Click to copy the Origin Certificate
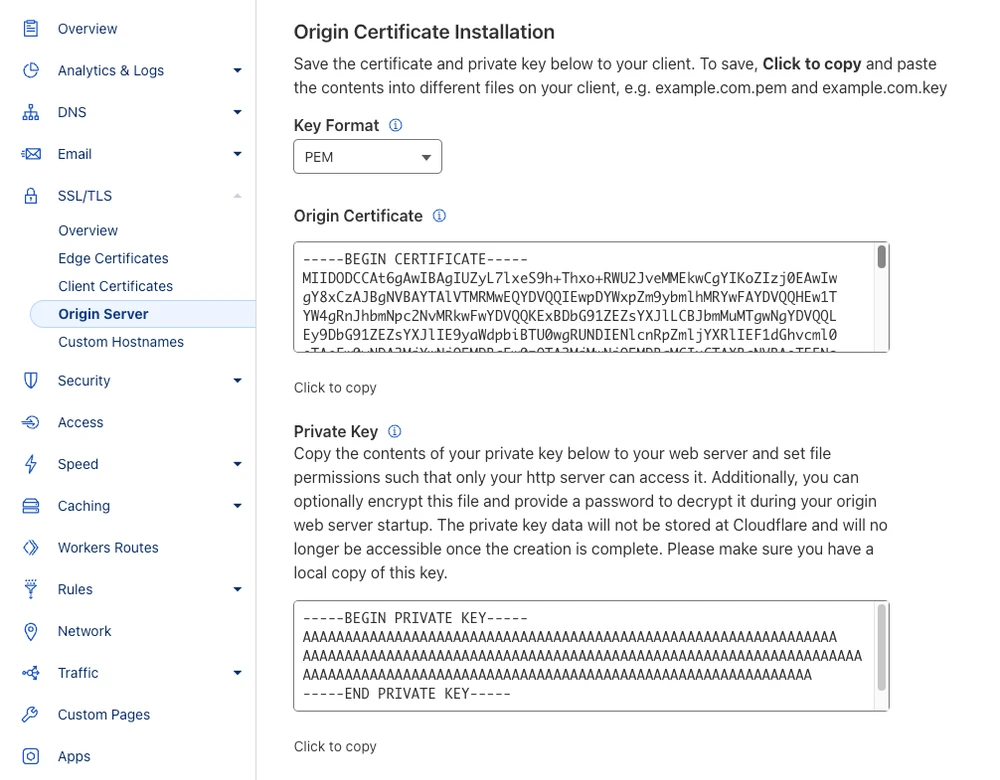This screenshot has height=780, width=1000. click(335, 387)
